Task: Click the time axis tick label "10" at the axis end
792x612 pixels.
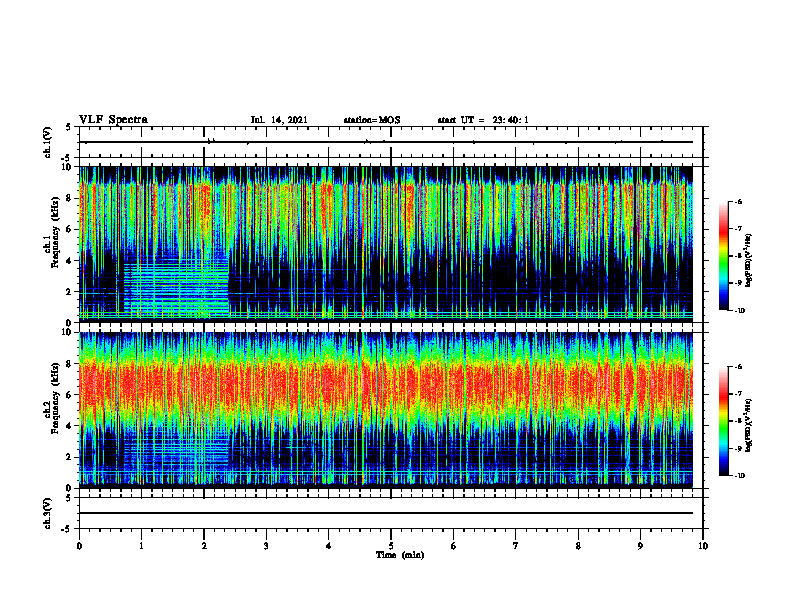Action: (x=703, y=546)
